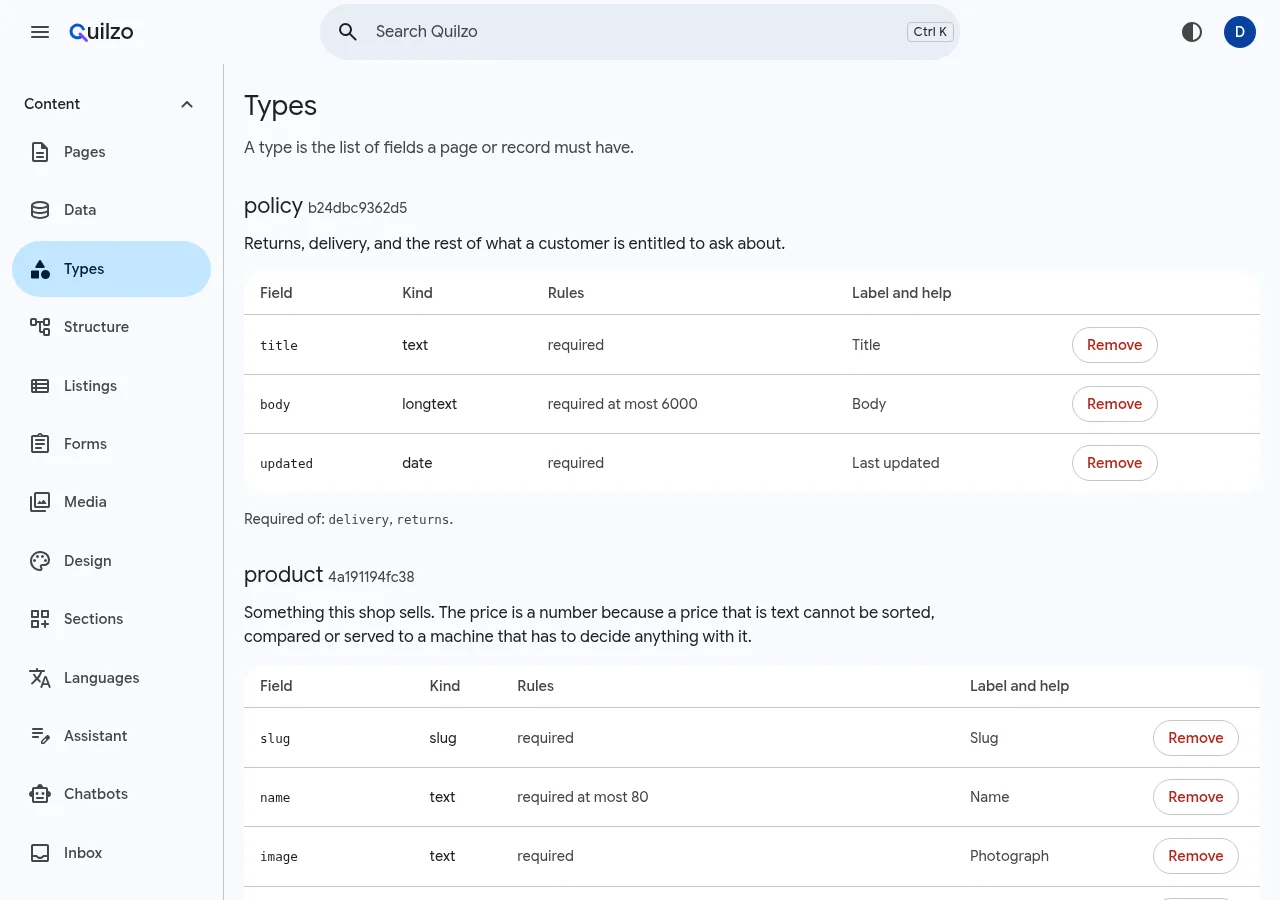1280x900 pixels.
Task: Click the Assistant edit-note icon
Action: tap(40, 736)
